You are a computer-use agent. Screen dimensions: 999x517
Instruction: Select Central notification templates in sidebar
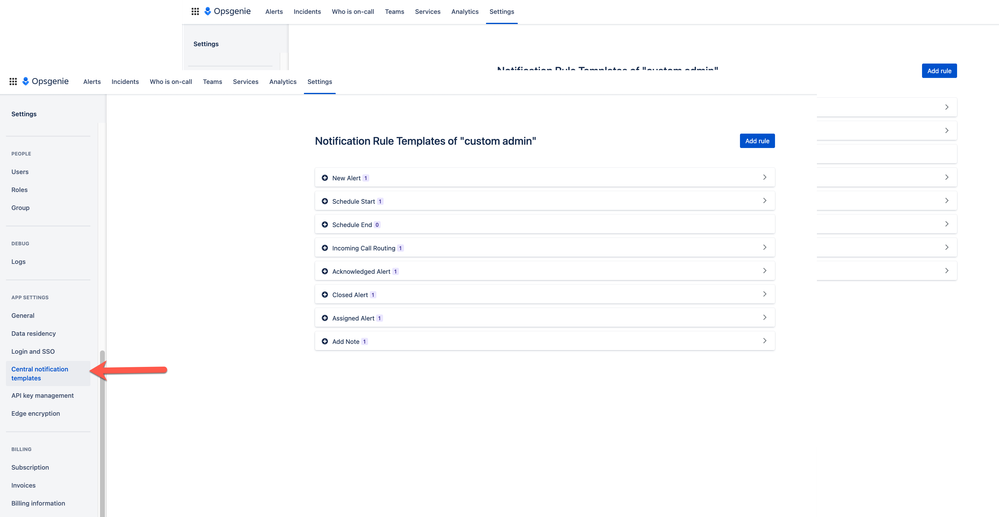(48, 374)
